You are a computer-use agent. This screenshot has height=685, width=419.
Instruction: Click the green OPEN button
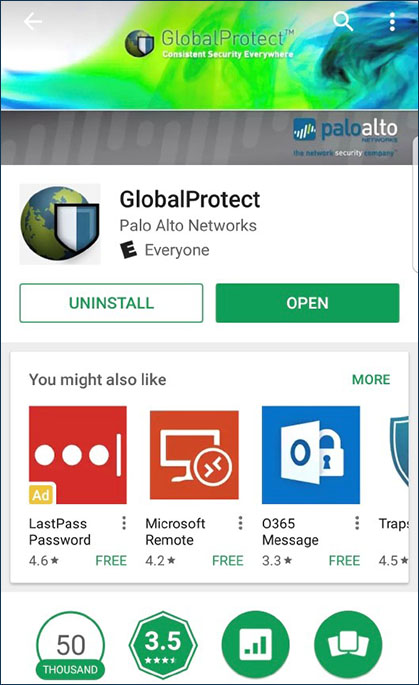(x=308, y=303)
